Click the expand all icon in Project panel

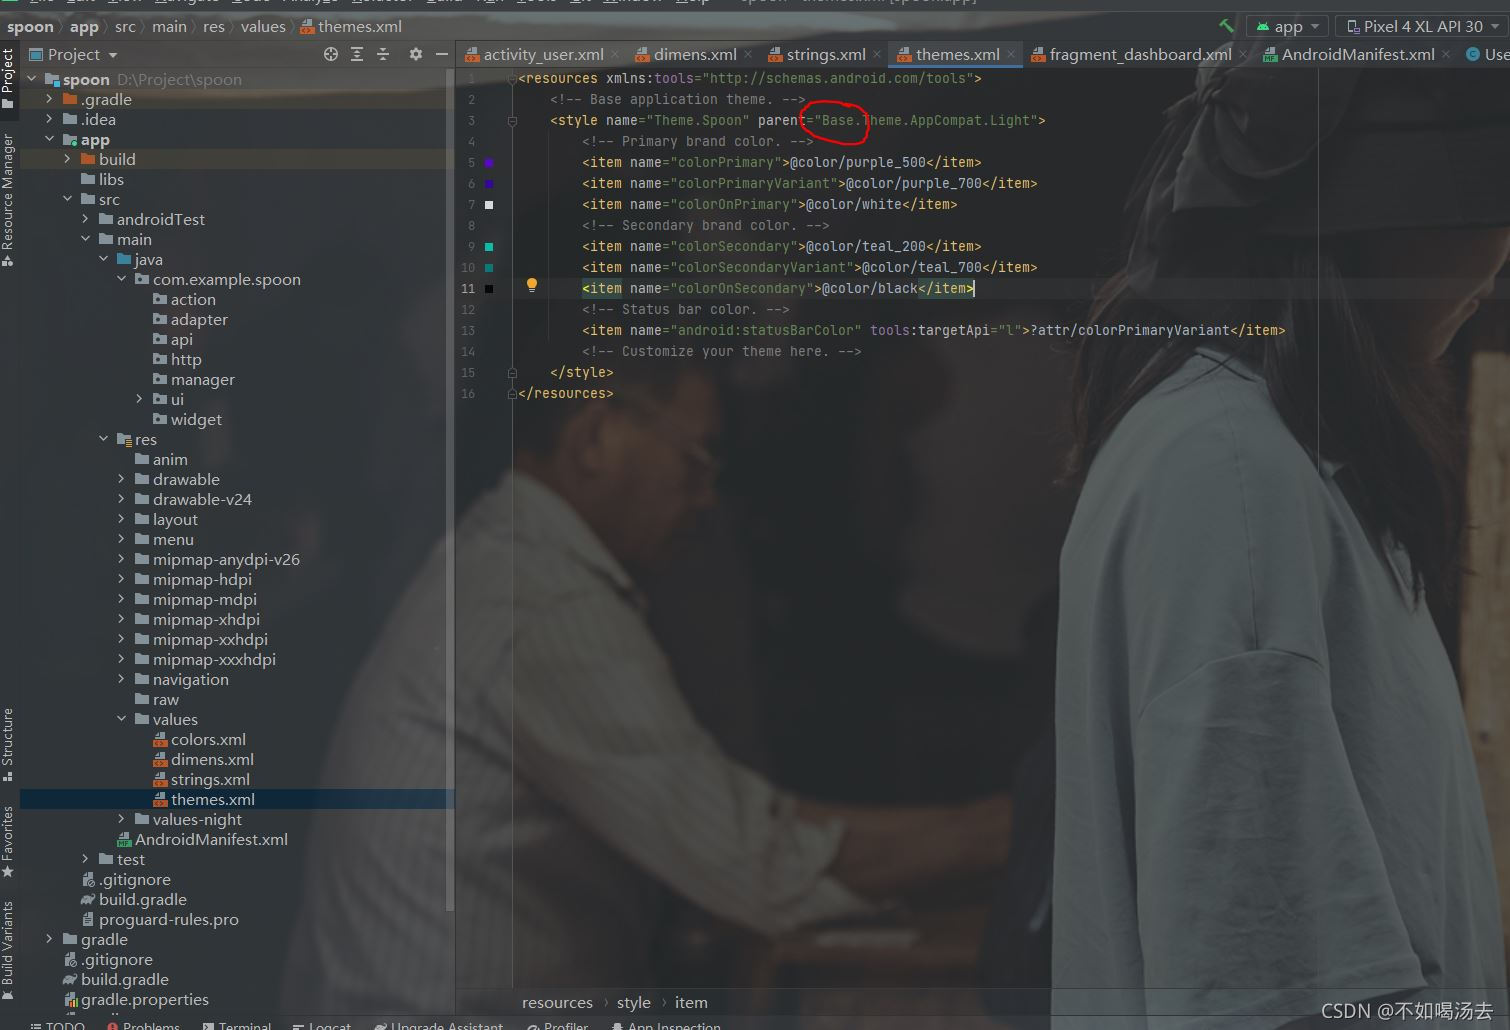pyautogui.click(x=357, y=54)
